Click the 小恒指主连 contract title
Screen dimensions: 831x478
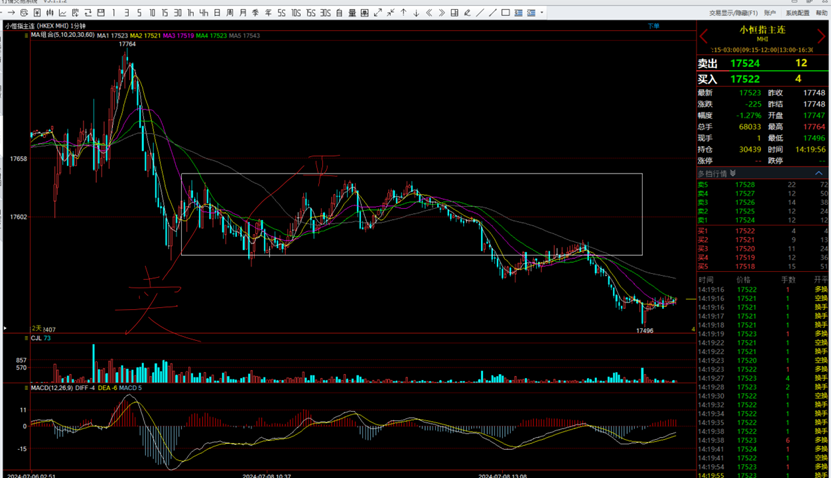762,30
